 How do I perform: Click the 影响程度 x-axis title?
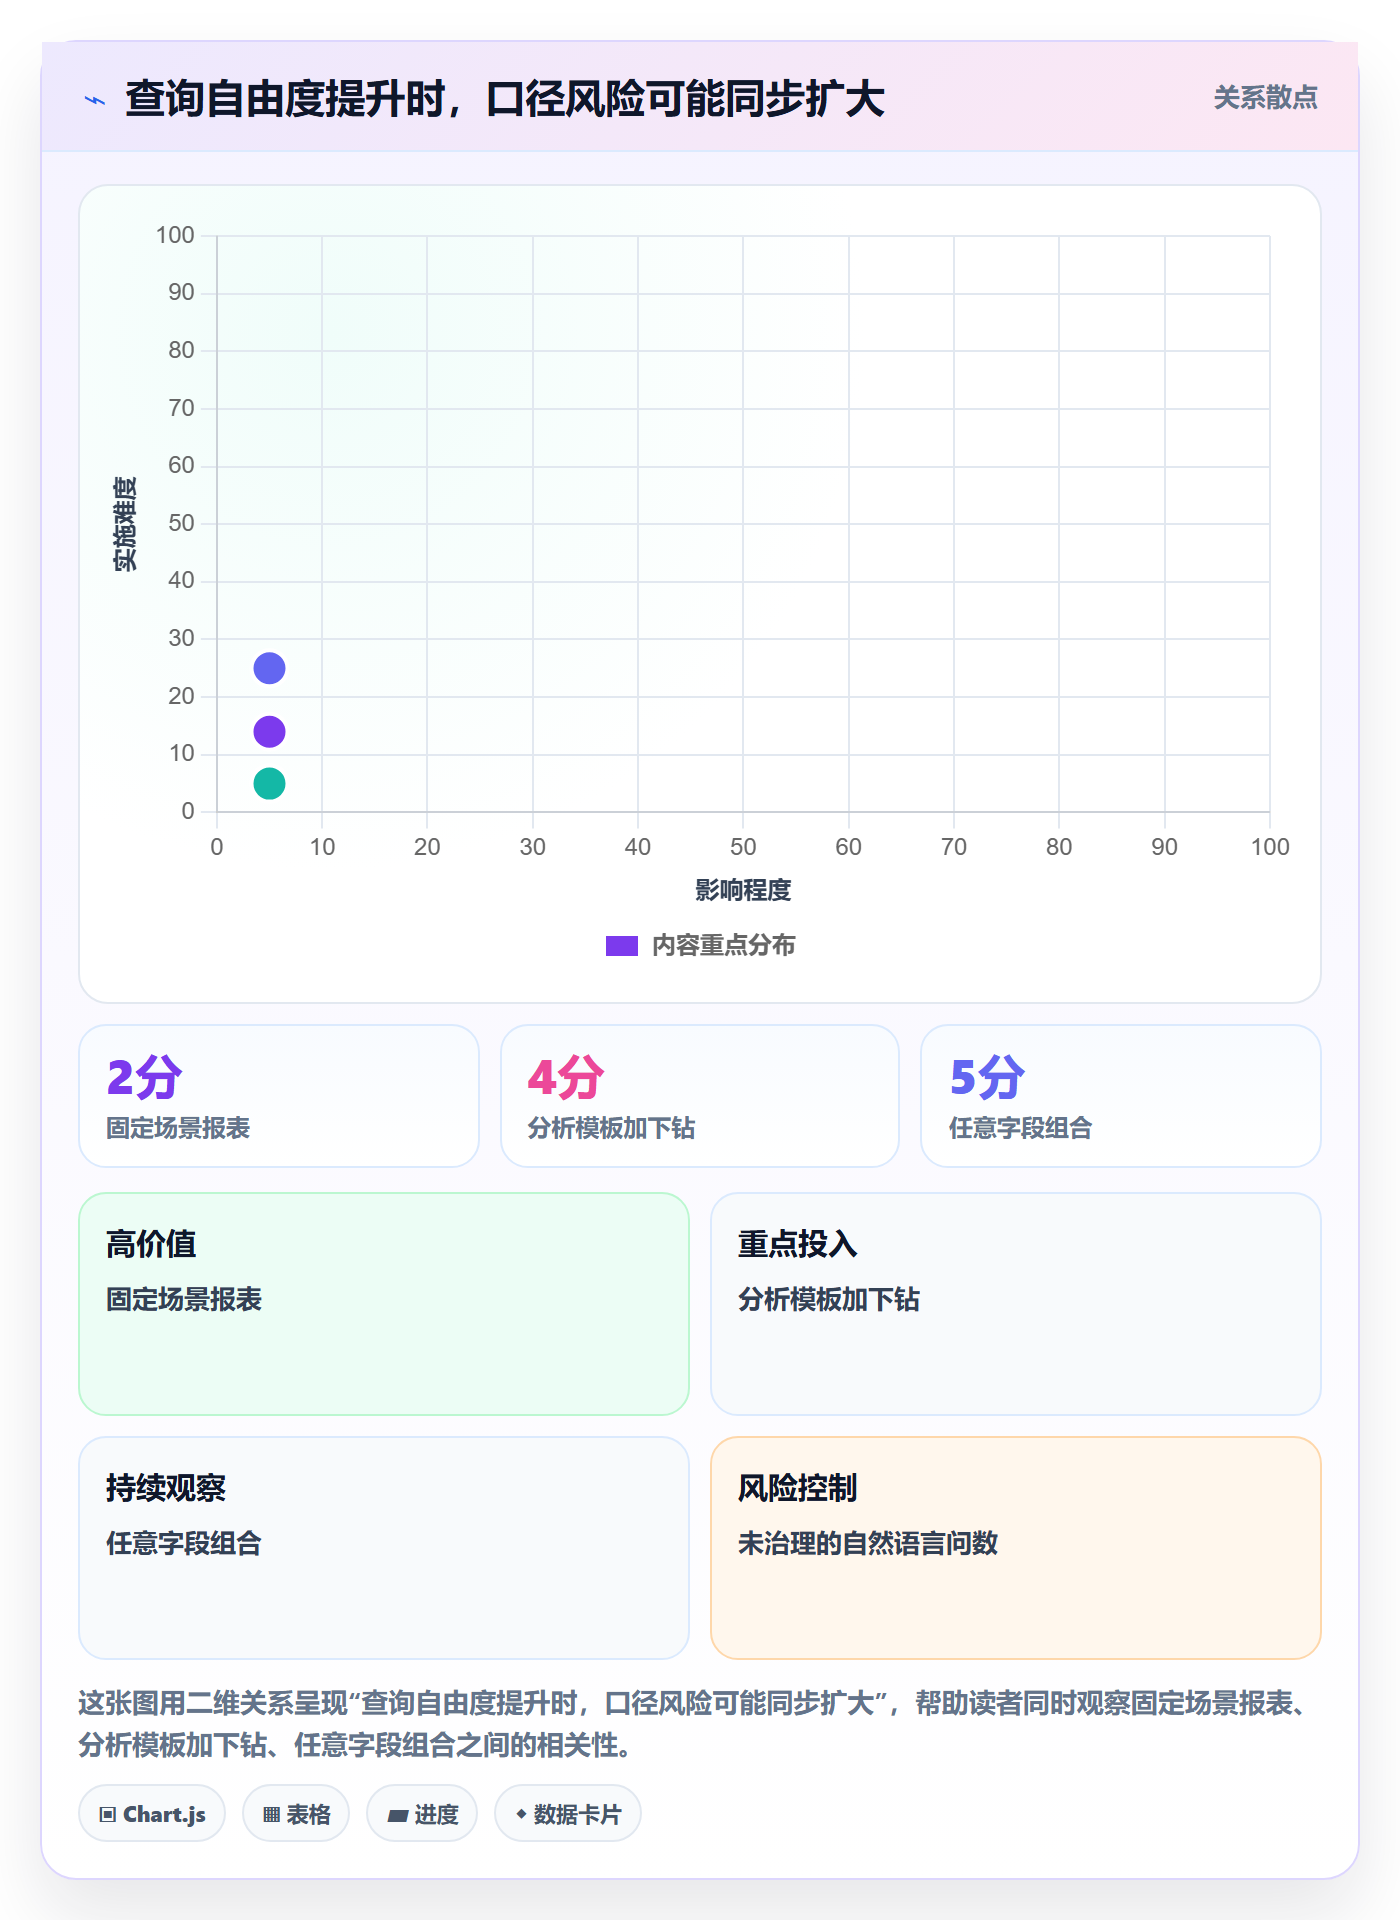point(743,890)
